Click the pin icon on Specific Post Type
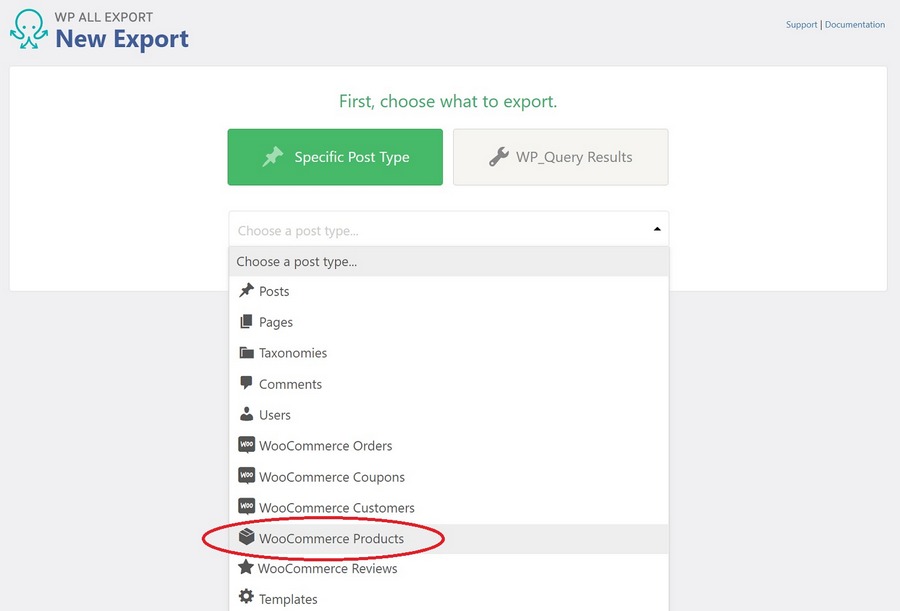 271,156
